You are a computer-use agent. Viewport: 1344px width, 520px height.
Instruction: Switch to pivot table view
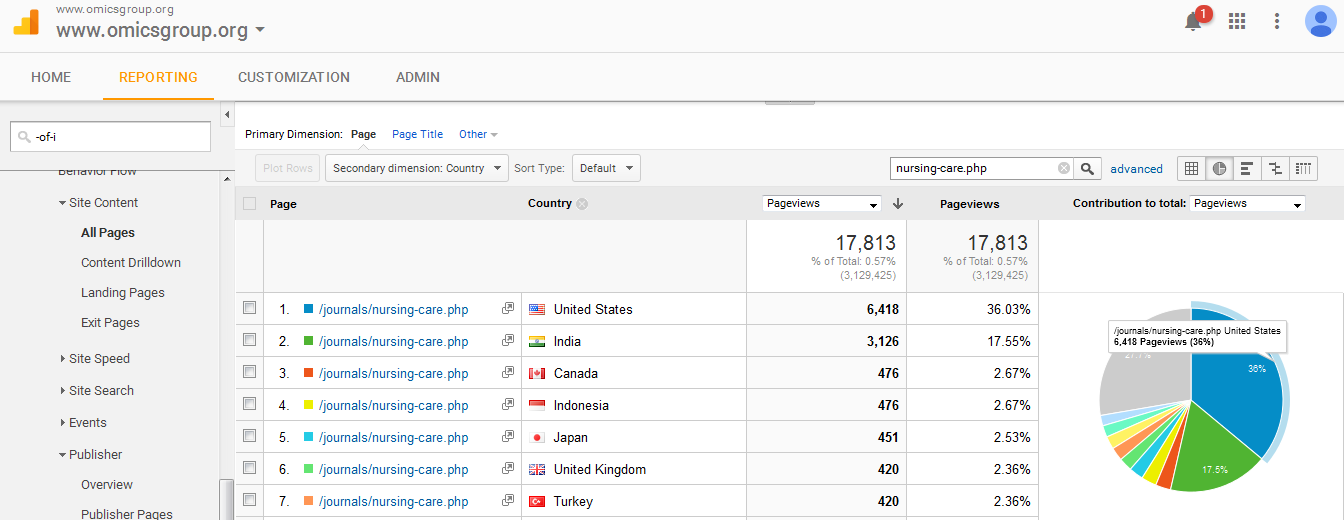click(1303, 168)
